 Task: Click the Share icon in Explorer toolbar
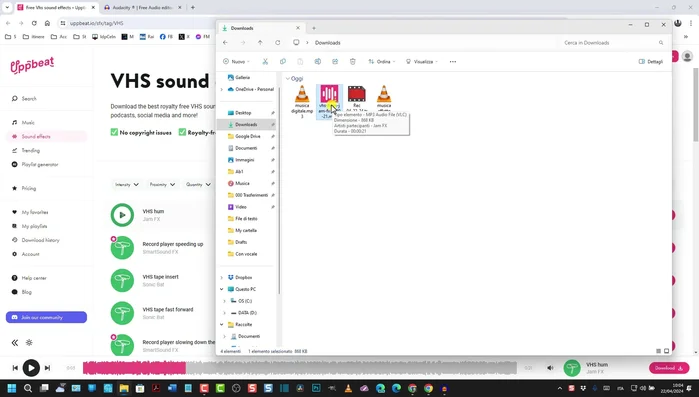[335, 61]
